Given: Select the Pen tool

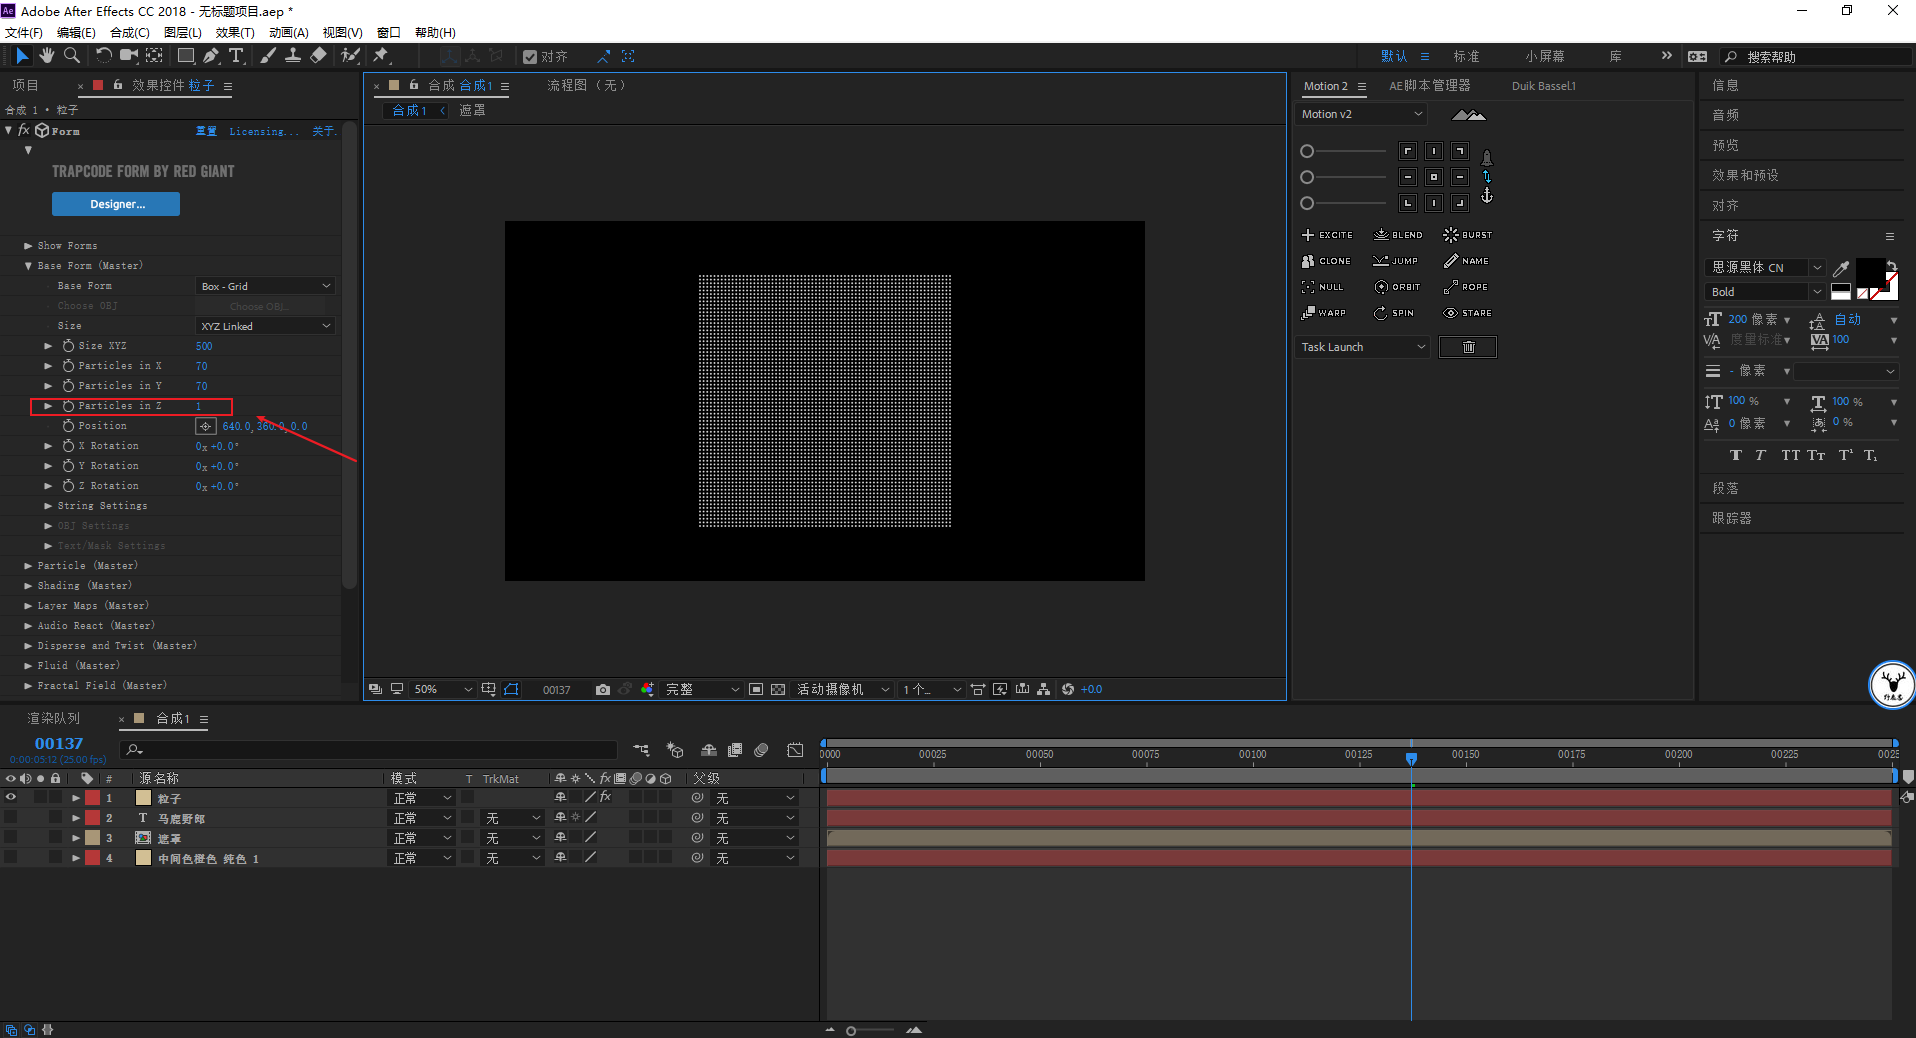Looking at the screenshot, I should click(x=211, y=56).
